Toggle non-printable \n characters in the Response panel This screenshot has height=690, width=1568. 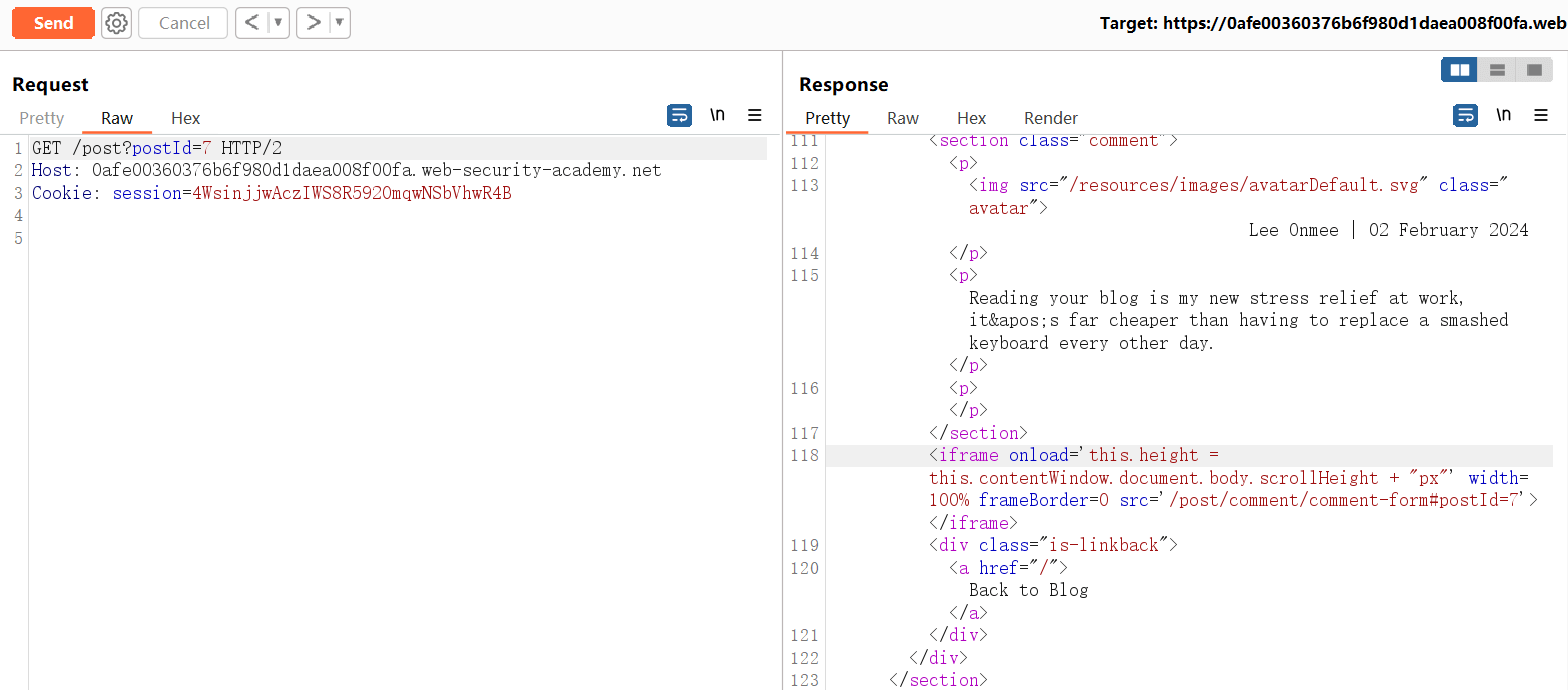[1503, 116]
